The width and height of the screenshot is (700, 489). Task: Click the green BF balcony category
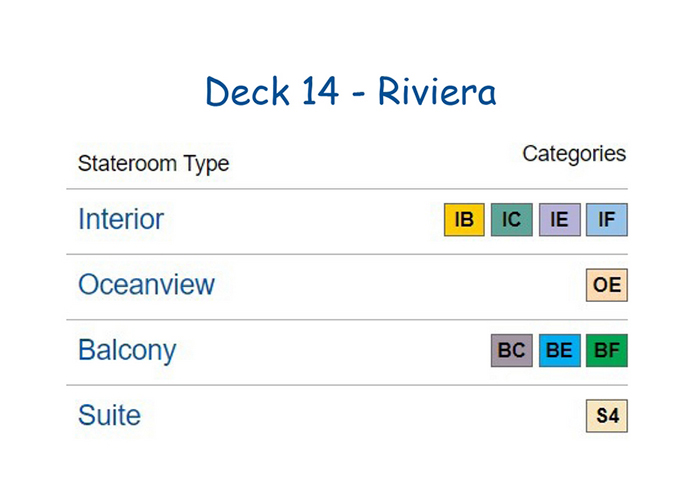tap(607, 350)
